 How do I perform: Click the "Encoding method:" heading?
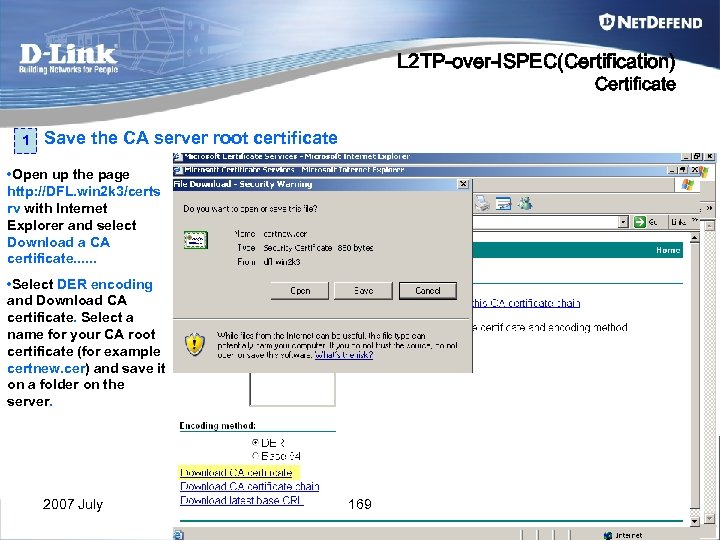pyautogui.click(x=217, y=426)
